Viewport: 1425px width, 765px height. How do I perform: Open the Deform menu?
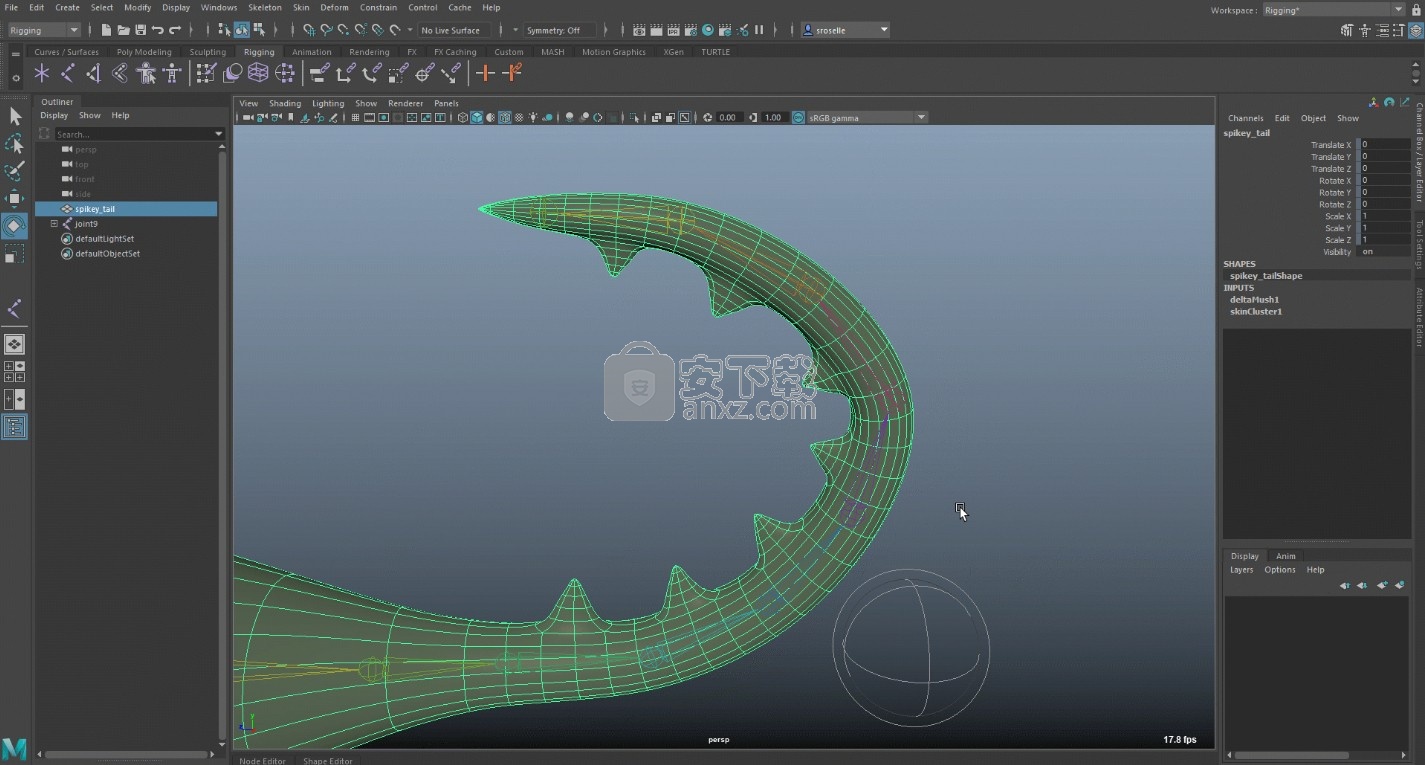click(334, 7)
